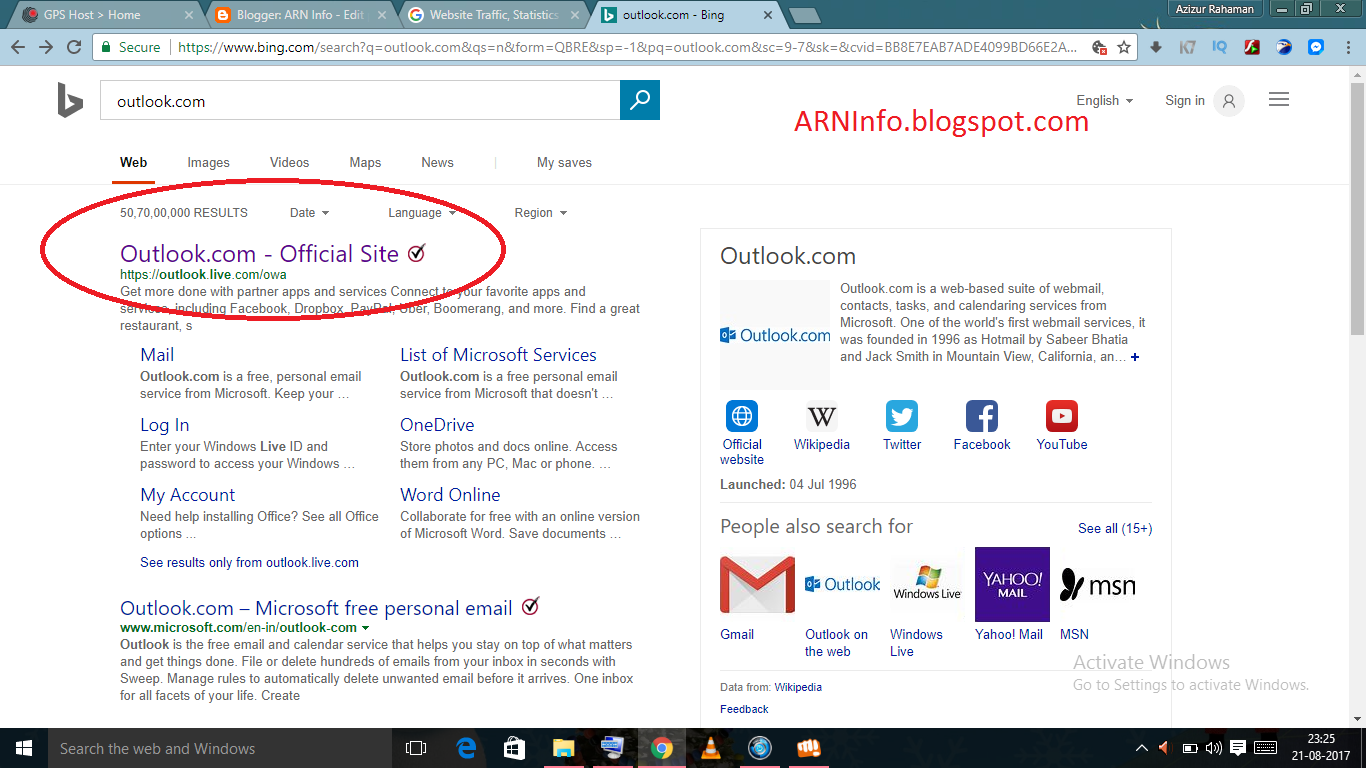Switch to the News tab
1366x768 pixels.
[437, 162]
